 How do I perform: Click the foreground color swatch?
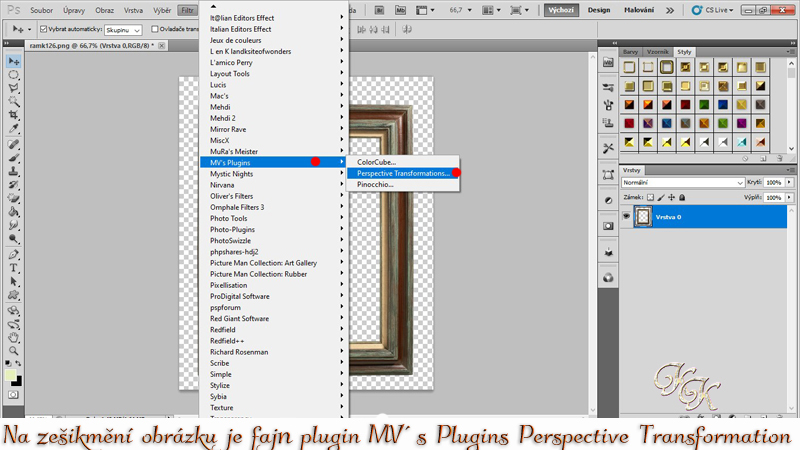click(x=10, y=375)
